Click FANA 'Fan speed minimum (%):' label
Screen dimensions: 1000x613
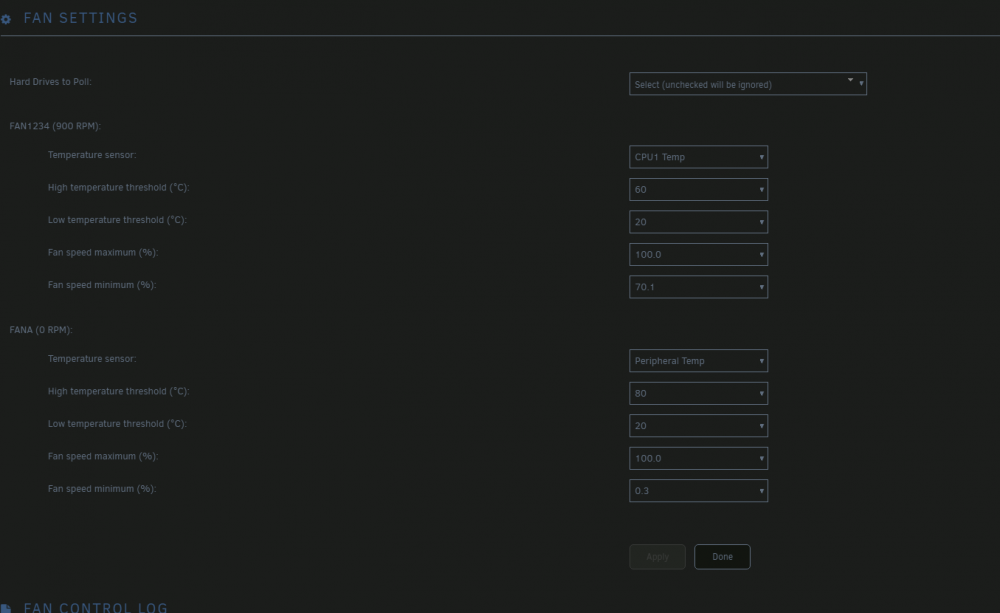click(102, 489)
